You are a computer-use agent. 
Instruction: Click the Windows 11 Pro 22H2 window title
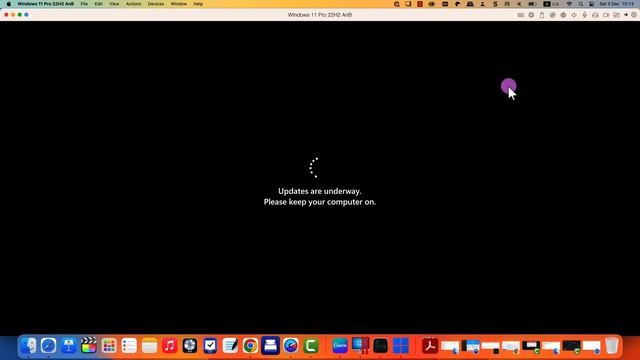(320, 15)
